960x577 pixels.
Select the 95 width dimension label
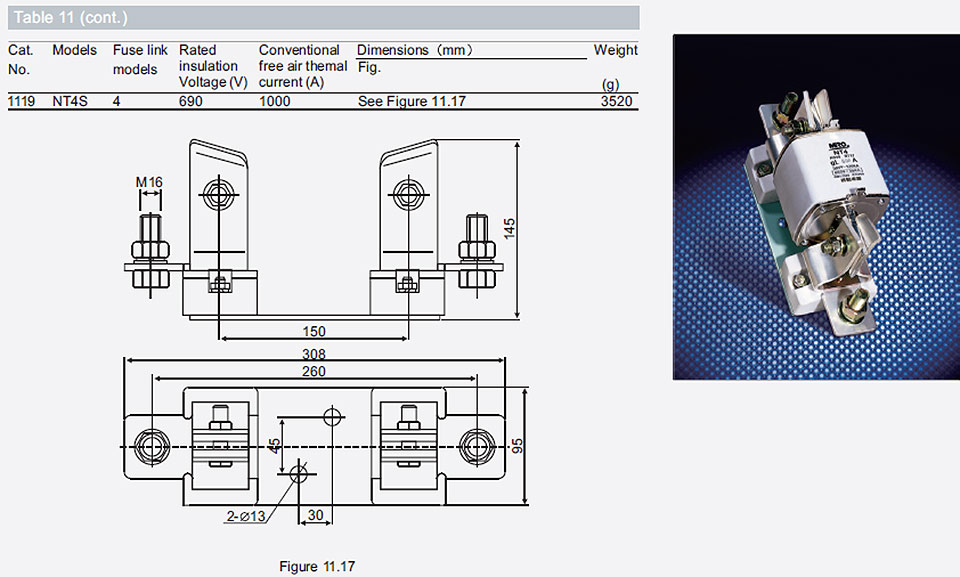coord(517,445)
